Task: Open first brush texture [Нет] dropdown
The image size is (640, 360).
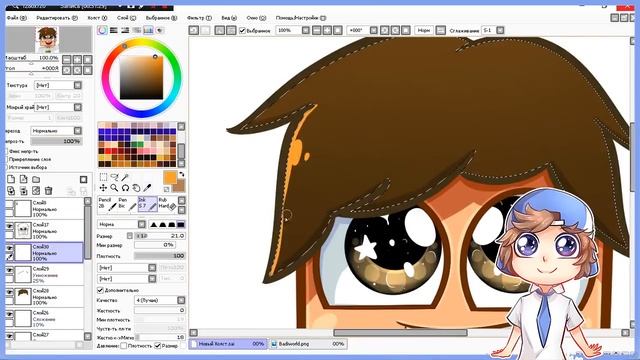Action: pyautogui.click(x=127, y=268)
